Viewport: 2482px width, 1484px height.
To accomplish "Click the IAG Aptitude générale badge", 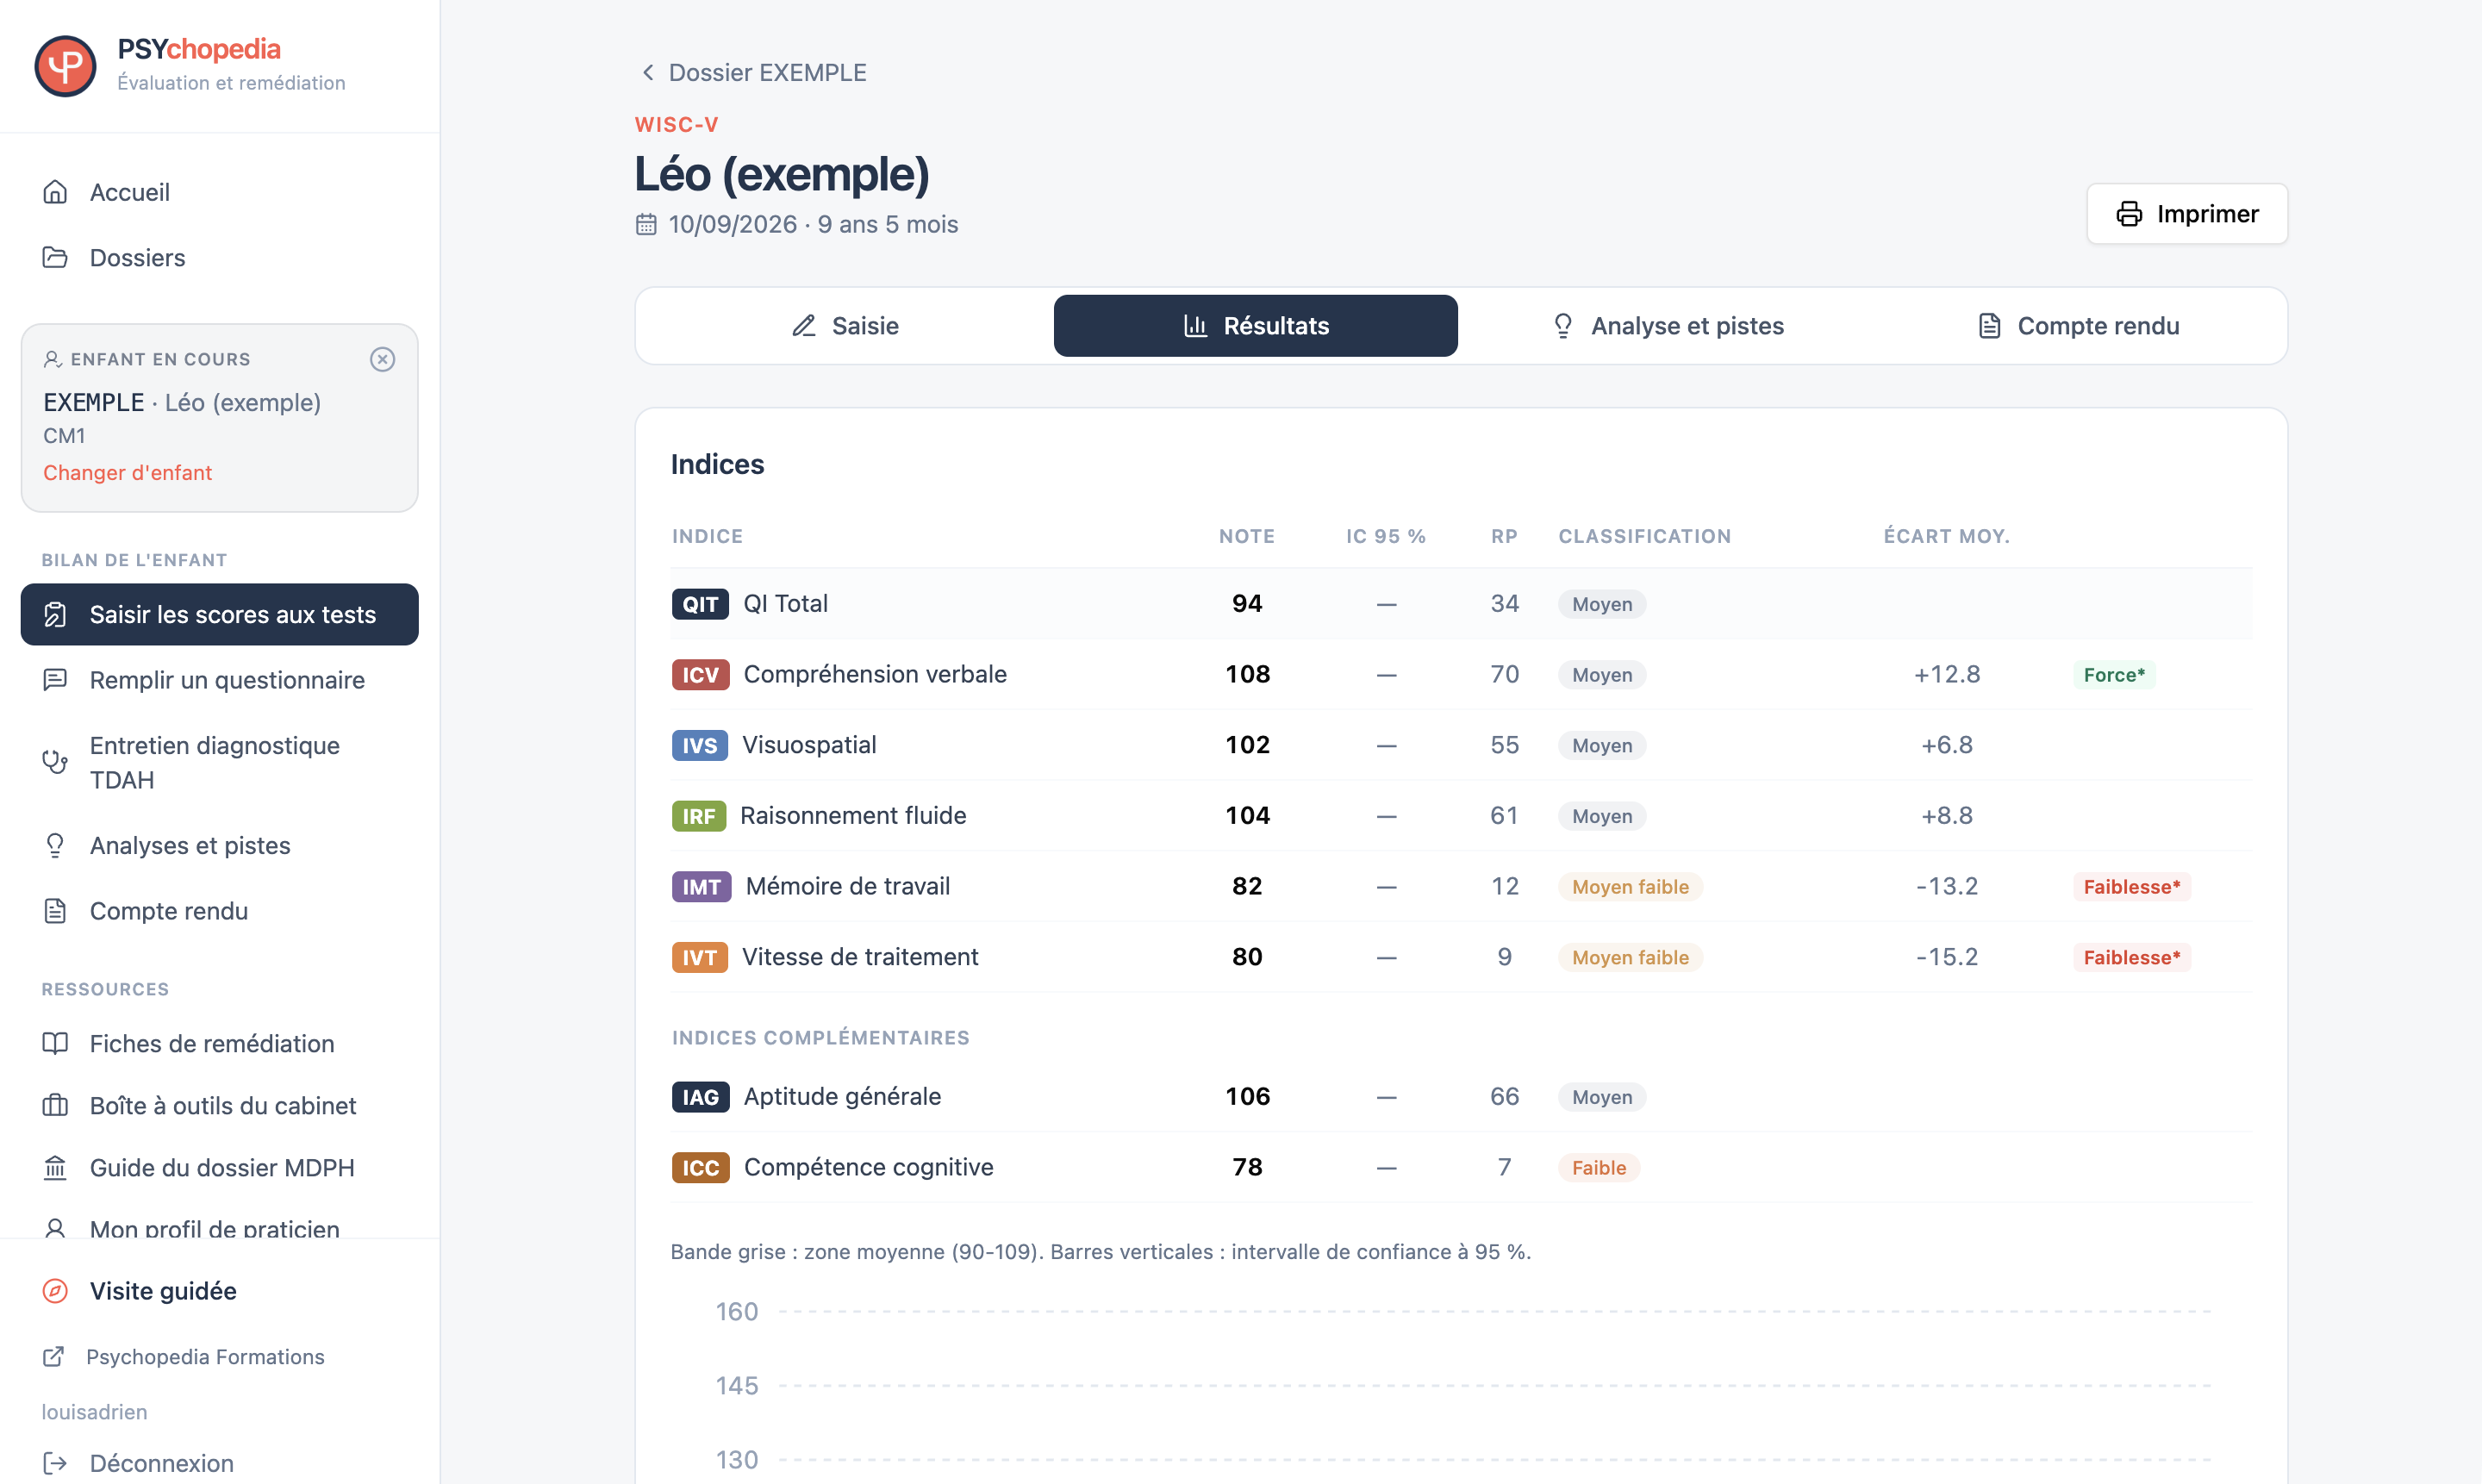I will coord(700,1097).
